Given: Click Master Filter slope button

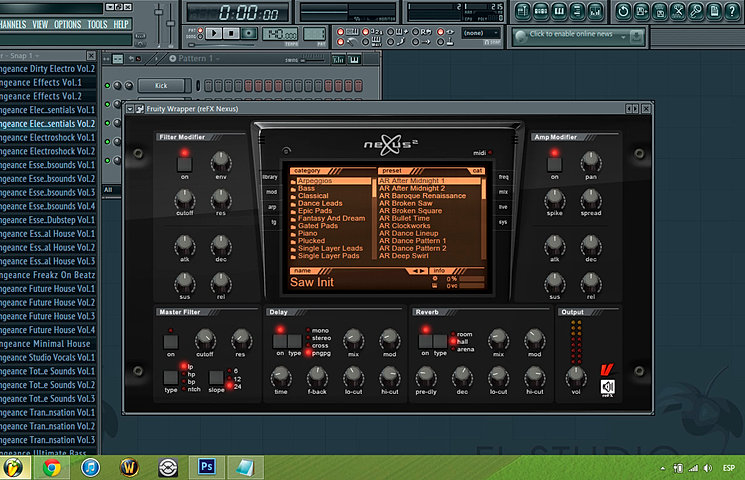Looking at the screenshot, I should 216,377.
